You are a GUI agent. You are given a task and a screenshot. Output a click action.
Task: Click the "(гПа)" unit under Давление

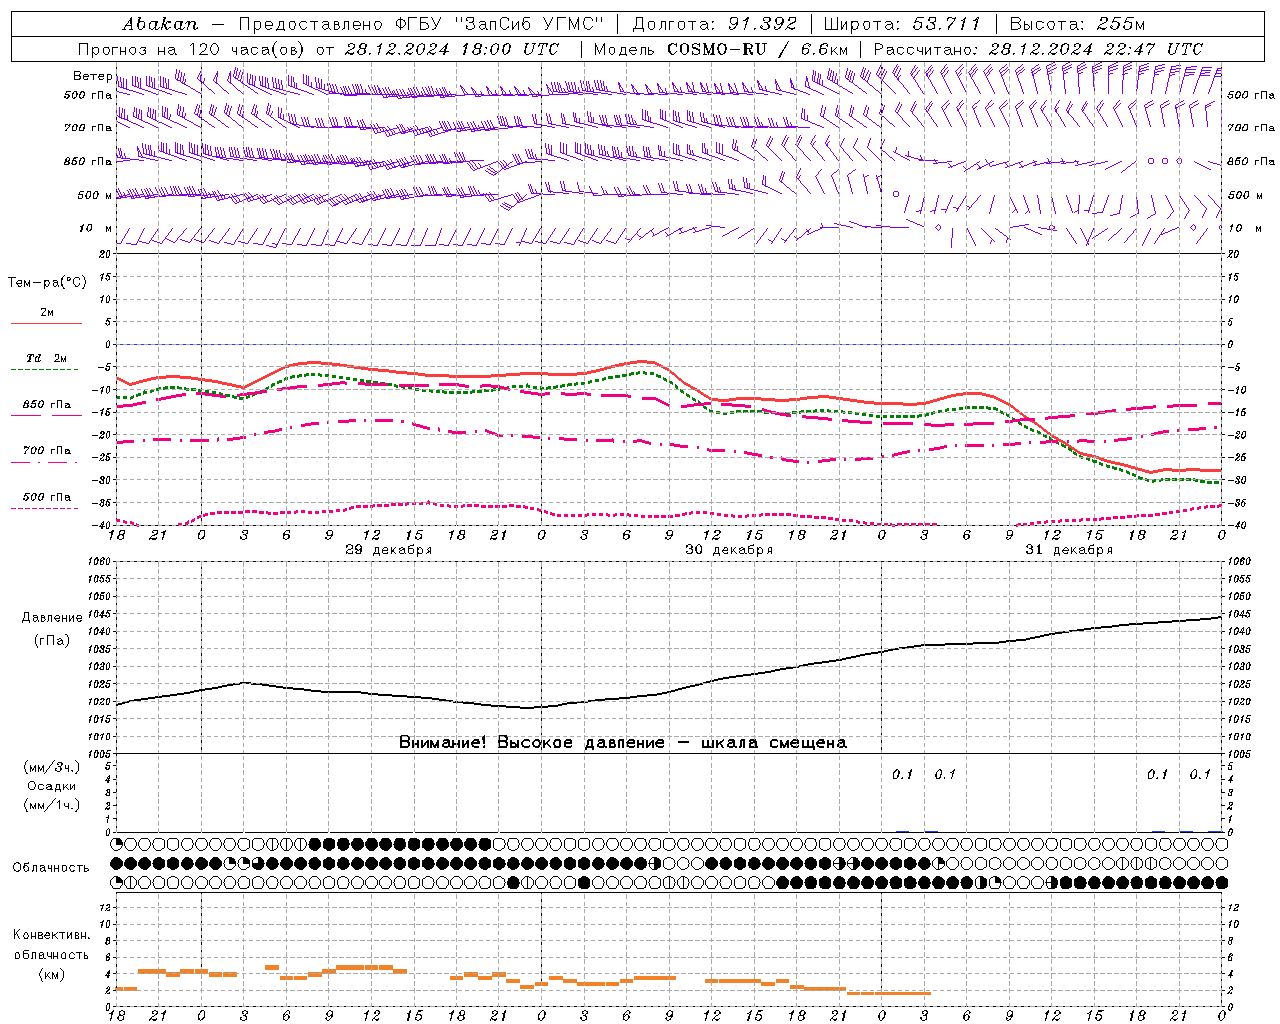coord(52,641)
